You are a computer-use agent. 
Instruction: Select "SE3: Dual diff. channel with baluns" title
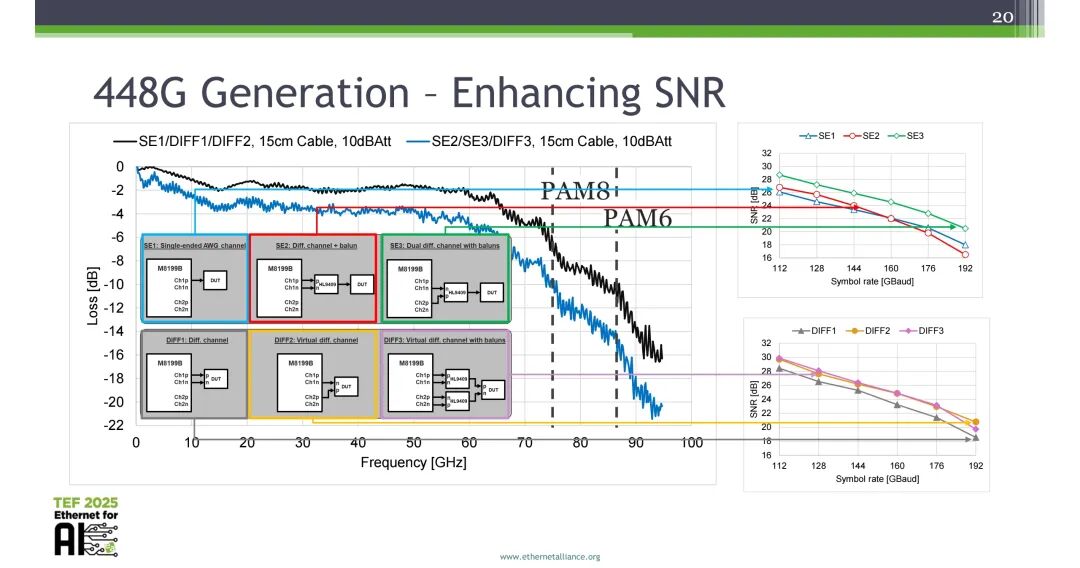(444, 246)
